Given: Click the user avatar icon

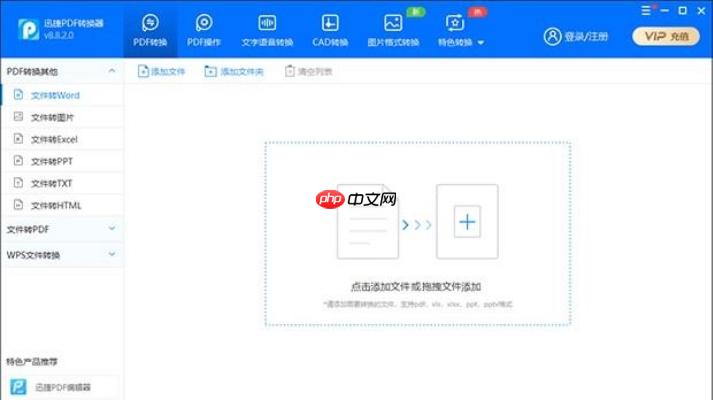Looking at the screenshot, I should [x=552, y=36].
